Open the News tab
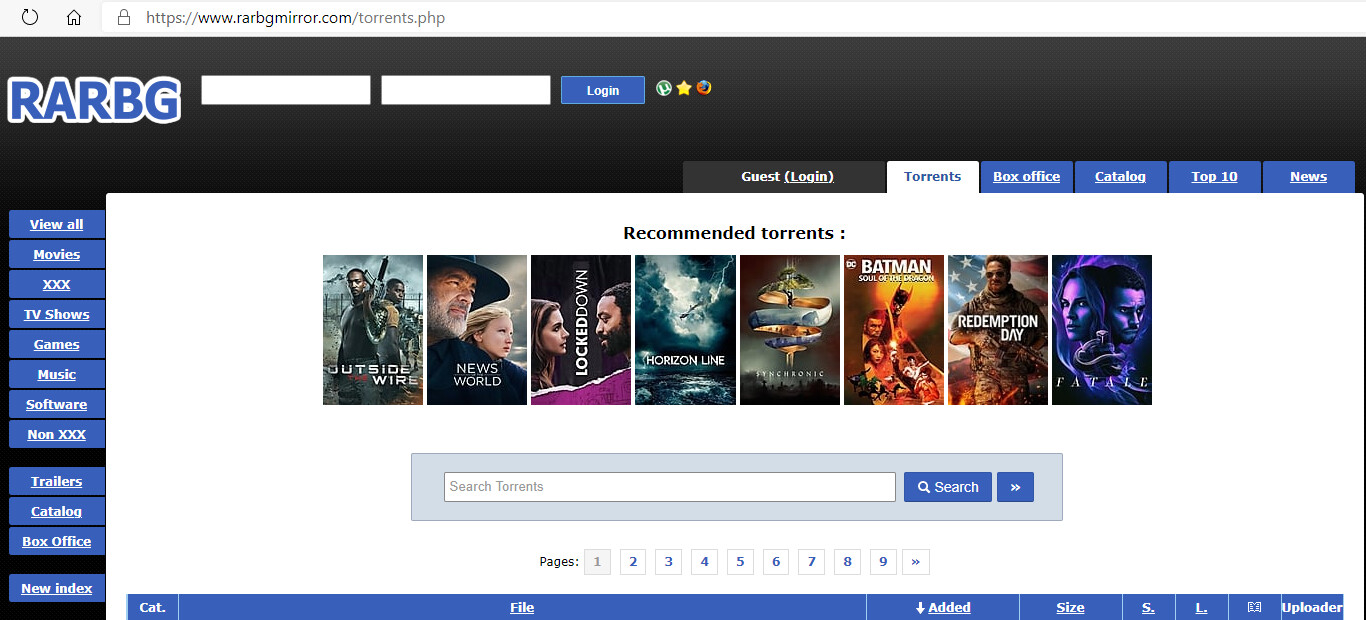The image size is (1366, 620). click(1309, 177)
